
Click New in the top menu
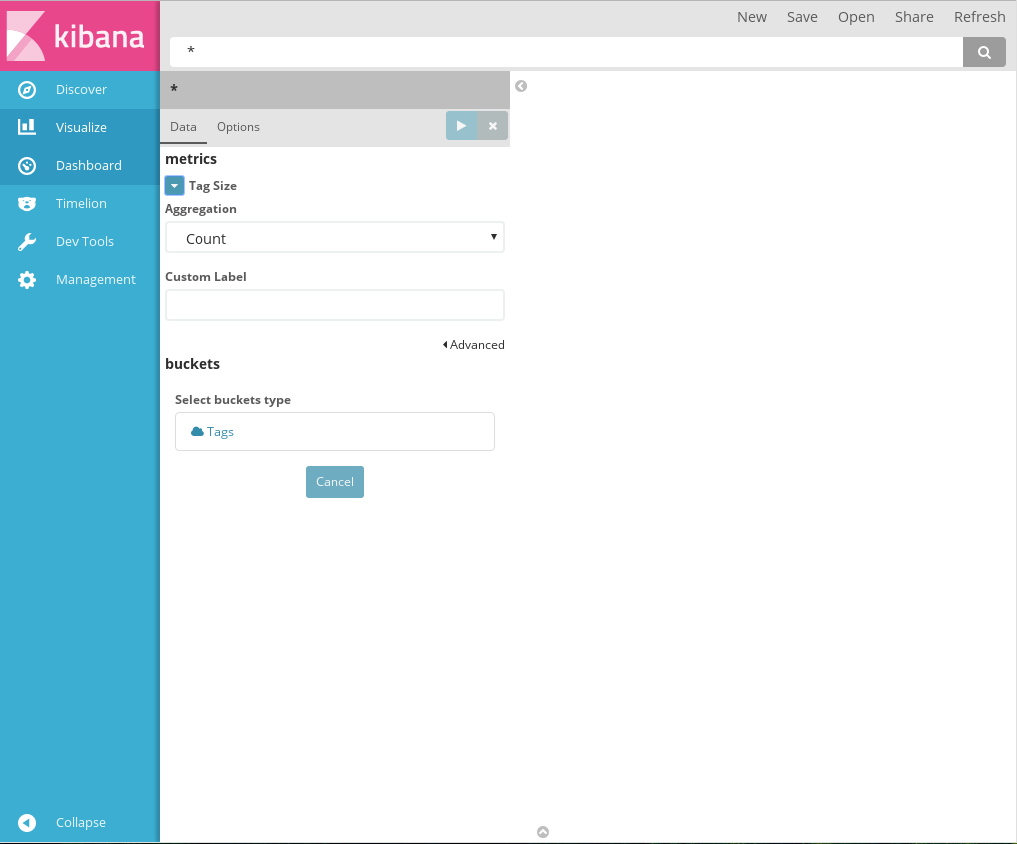pyautogui.click(x=752, y=18)
